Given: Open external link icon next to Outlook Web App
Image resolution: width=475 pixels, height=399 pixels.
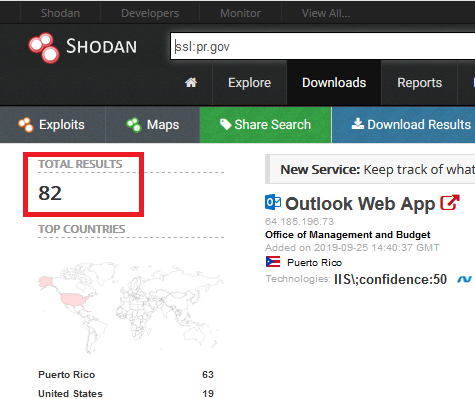Looking at the screenshot, I should coord(450,202).
